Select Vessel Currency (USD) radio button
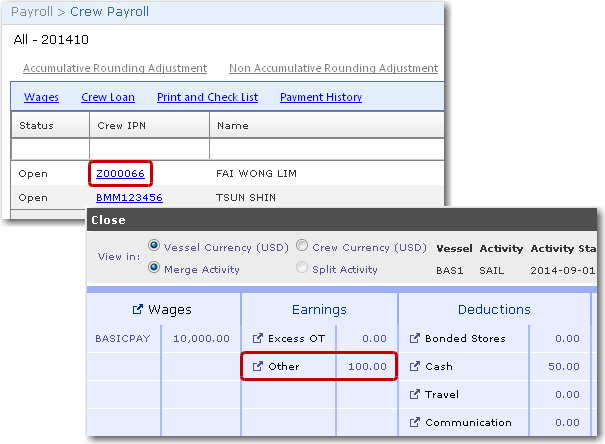Screen dimensions: 605x444 click(154, 247)
